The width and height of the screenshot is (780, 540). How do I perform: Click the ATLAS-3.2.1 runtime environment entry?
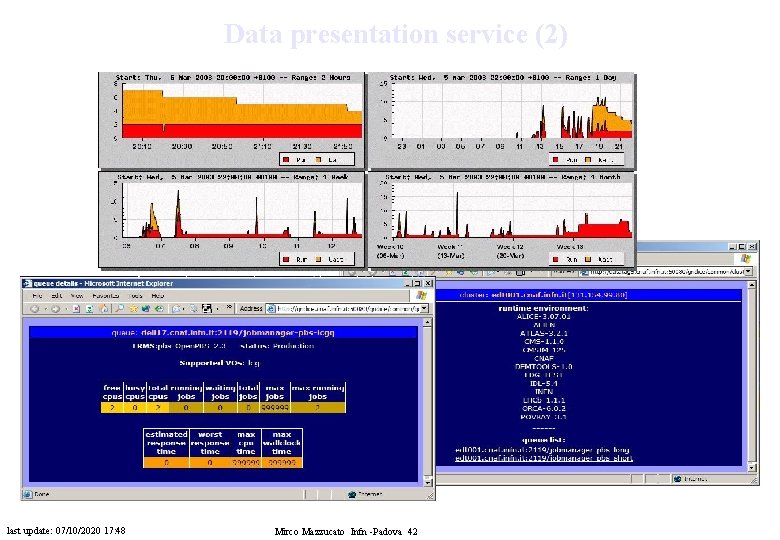pyautogui.click(x=543, y=333)
